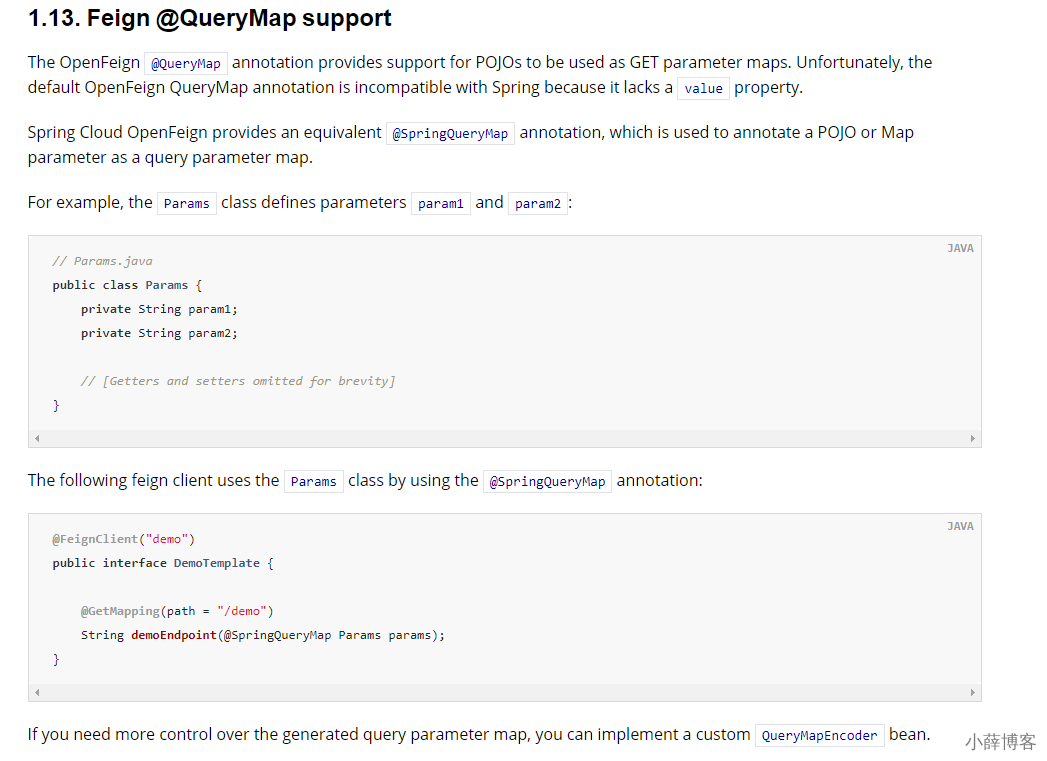The height and width of the screenshot is (761, 1047).
Task: Click right scroll arrow of DemoTemplate code block
Action: [972, 692]
